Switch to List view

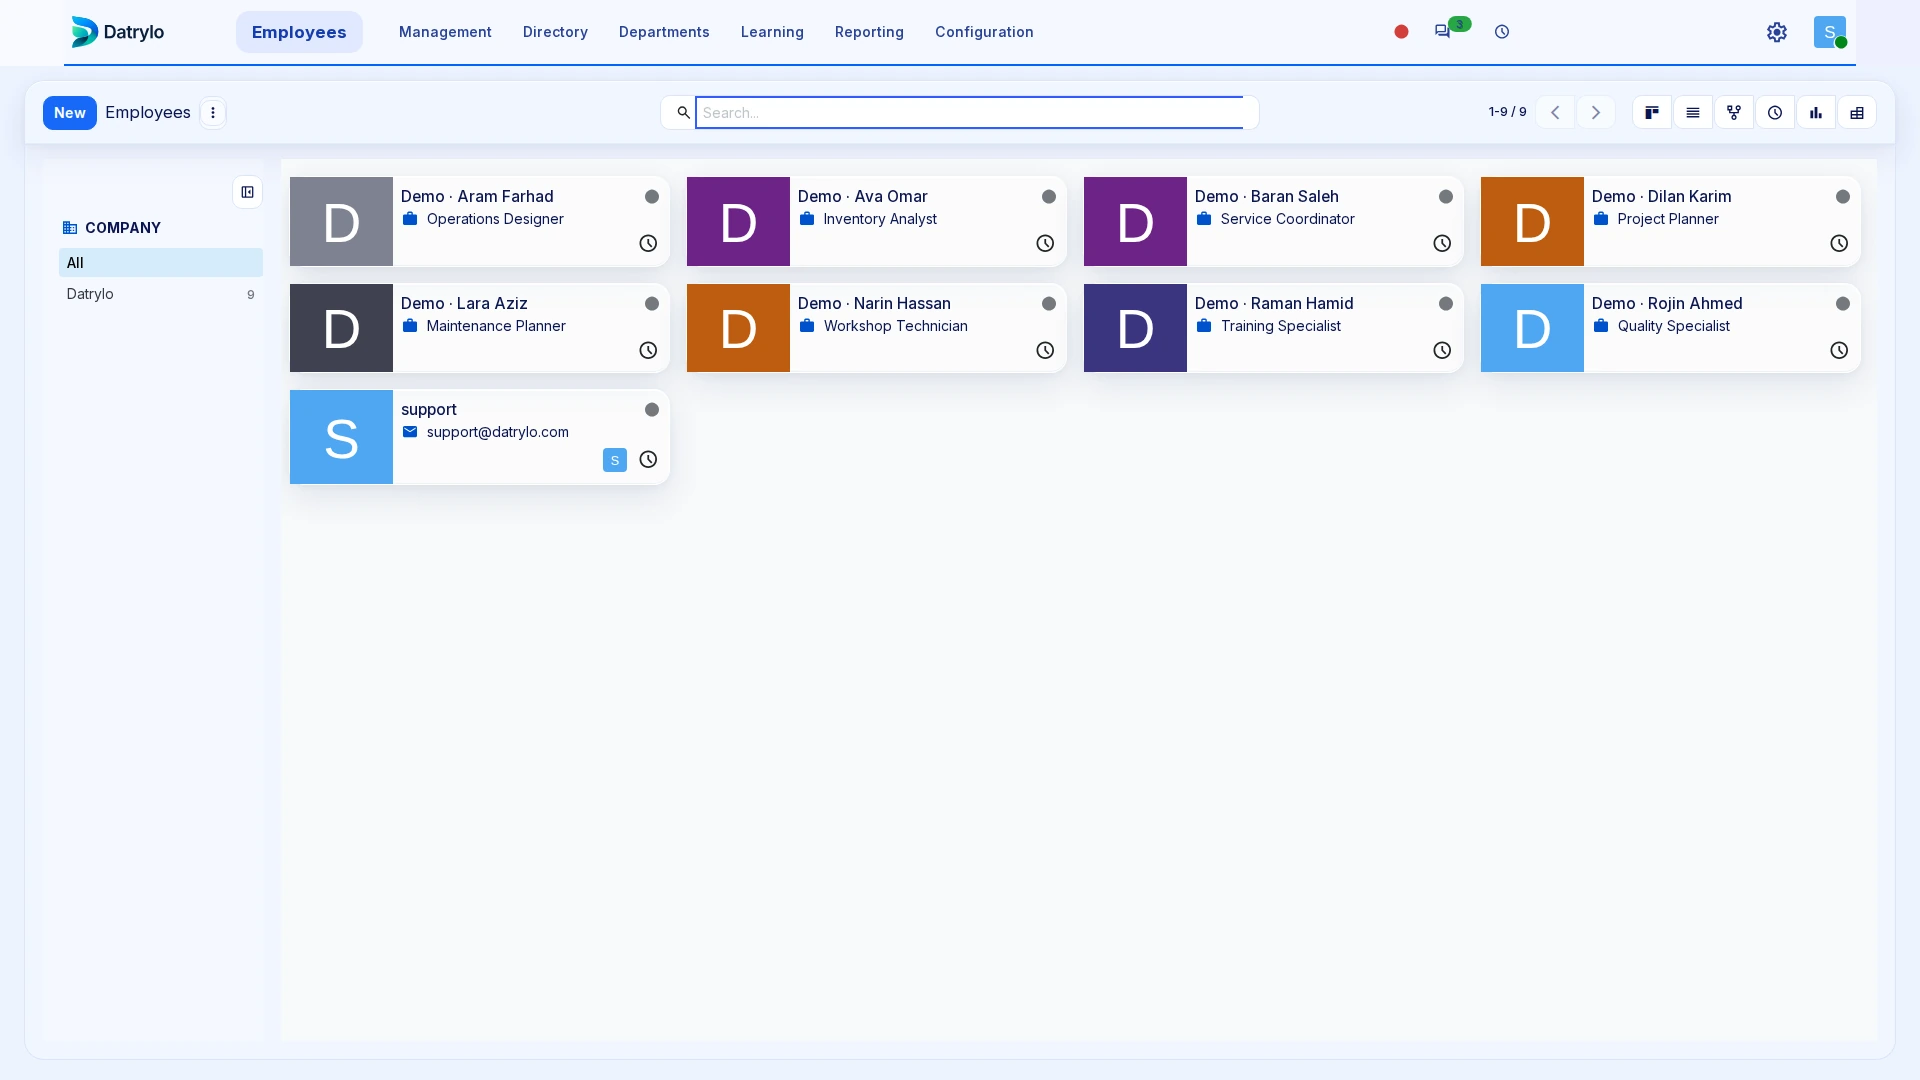(1693, 113)
